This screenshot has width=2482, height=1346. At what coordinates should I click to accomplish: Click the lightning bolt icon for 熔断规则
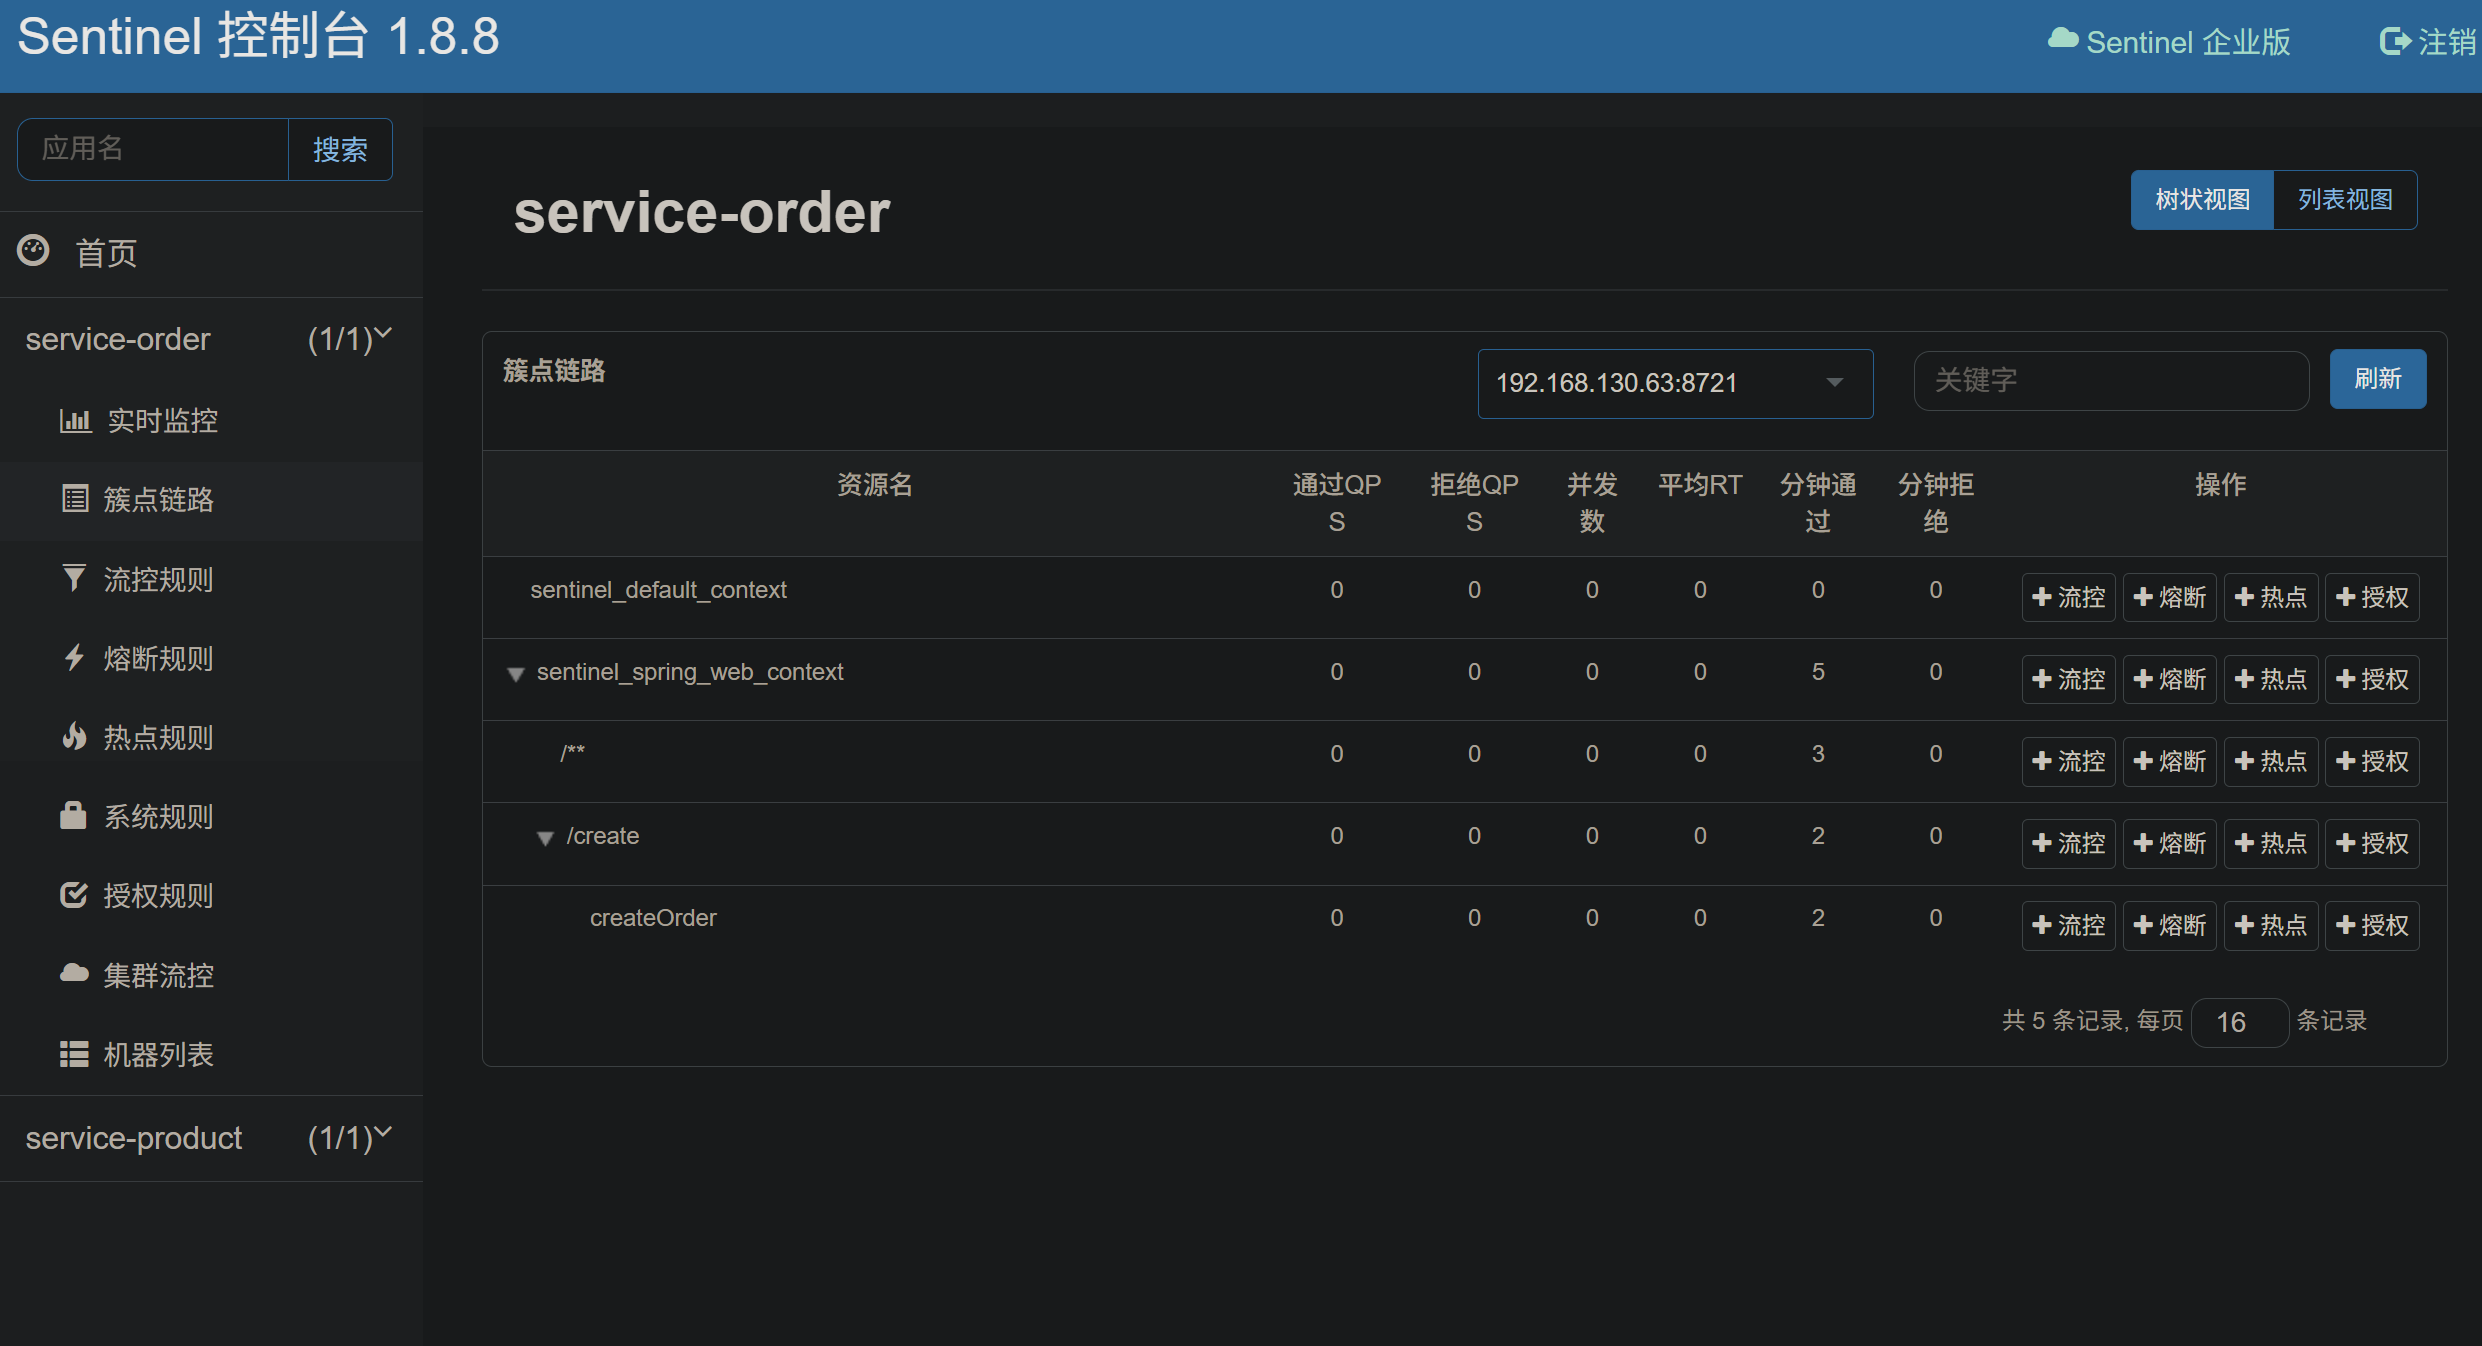coord(74,657)
